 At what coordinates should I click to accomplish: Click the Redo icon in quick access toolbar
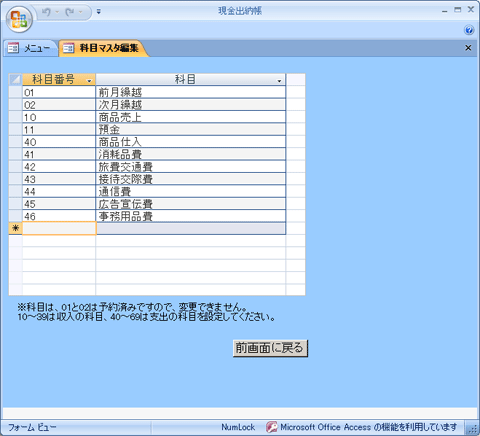coord(70,12)
